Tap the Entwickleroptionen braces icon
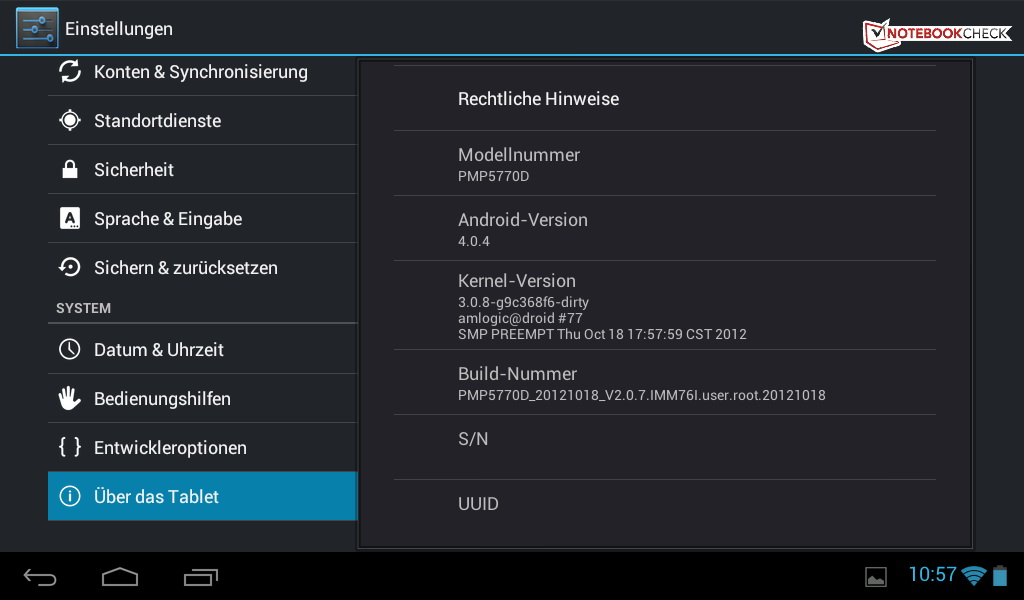Screen dimensions: 1024x600 click(70, 448)
